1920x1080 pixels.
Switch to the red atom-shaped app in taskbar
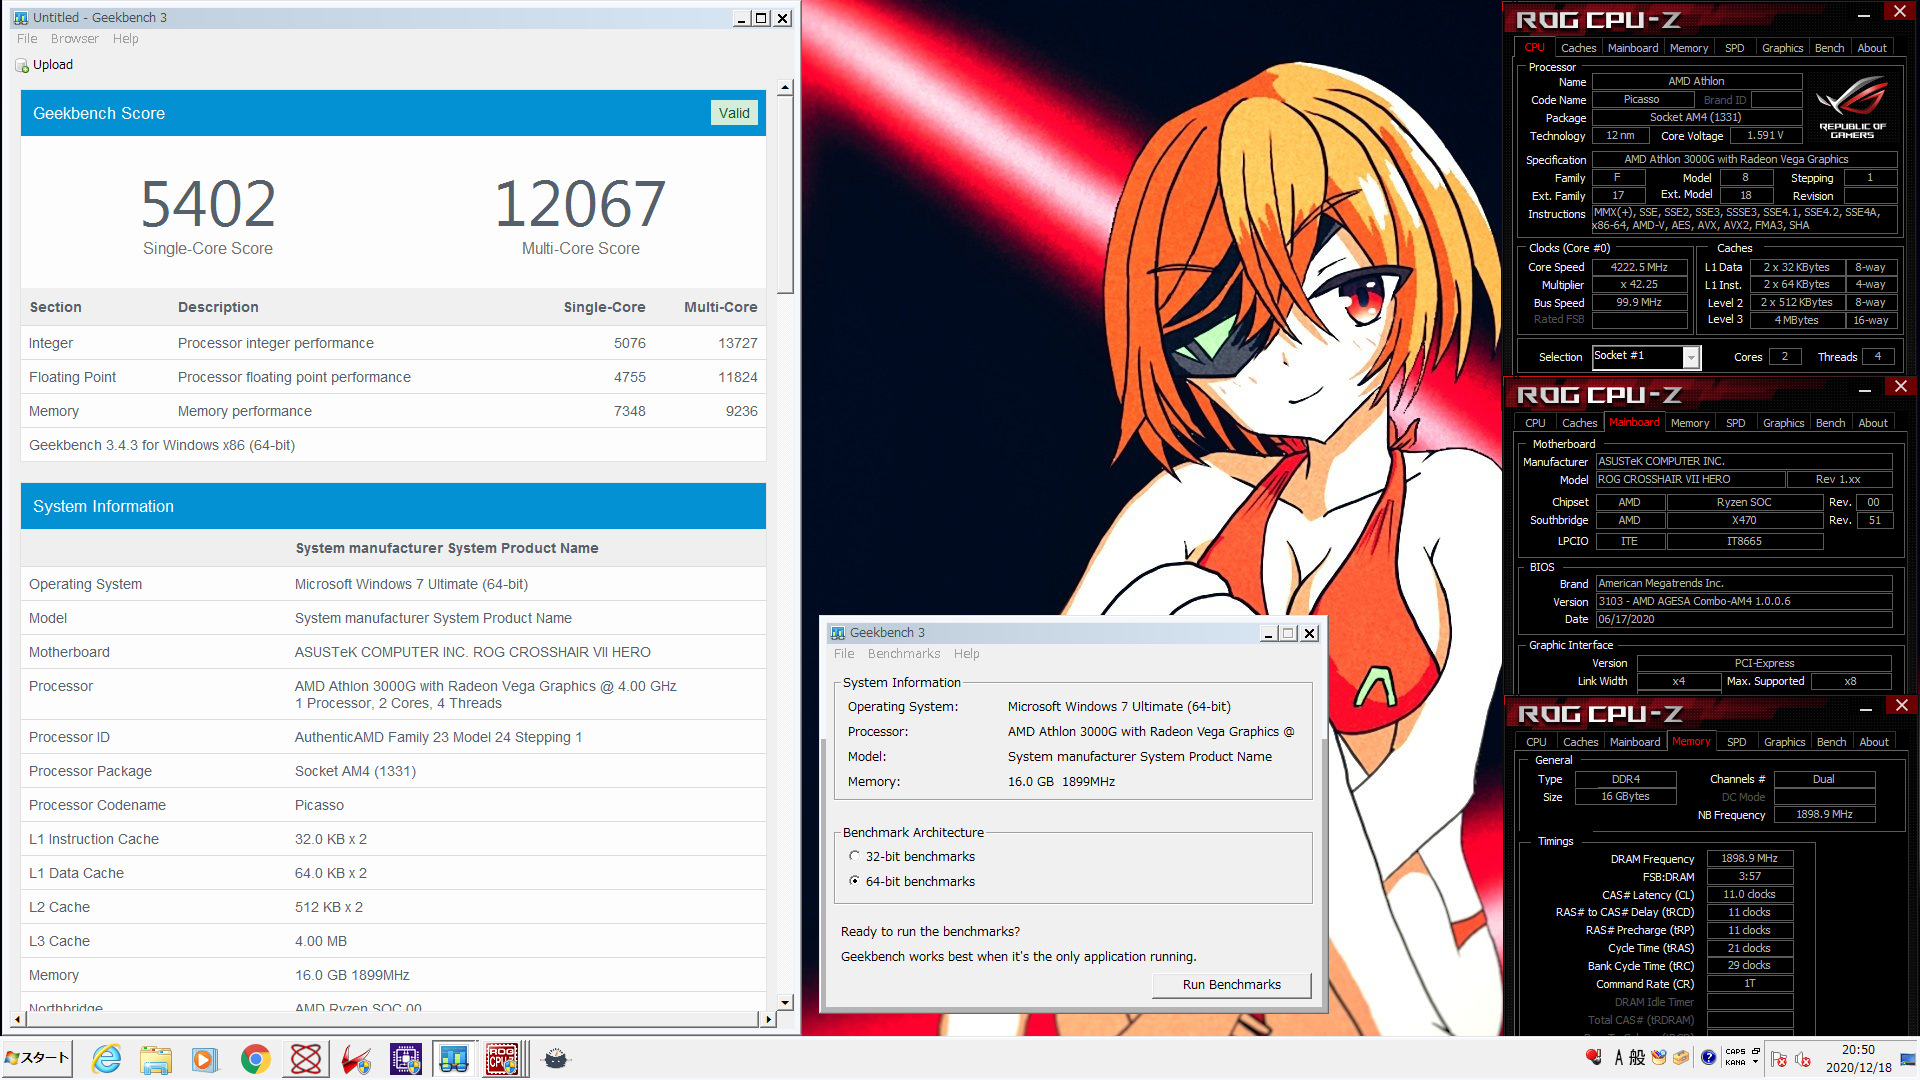tap(306, 1059)
